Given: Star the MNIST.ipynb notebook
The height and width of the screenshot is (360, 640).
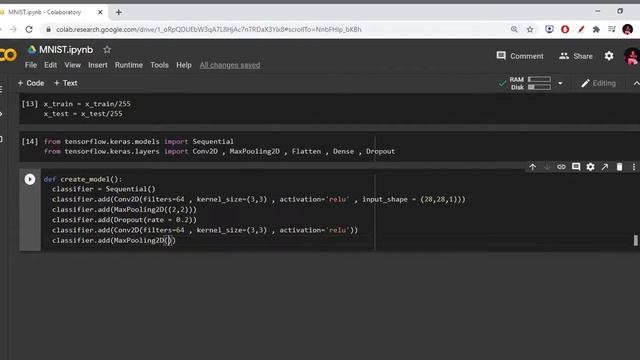Looking at the screenshot, I should tap(107, 50).
